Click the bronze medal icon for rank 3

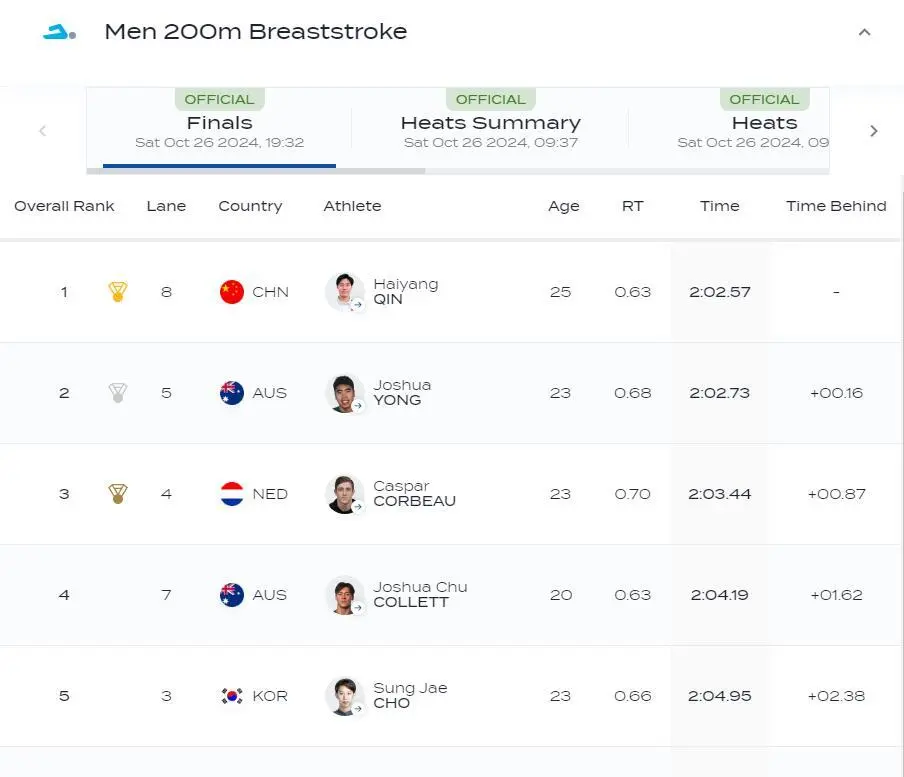point(118,494)
